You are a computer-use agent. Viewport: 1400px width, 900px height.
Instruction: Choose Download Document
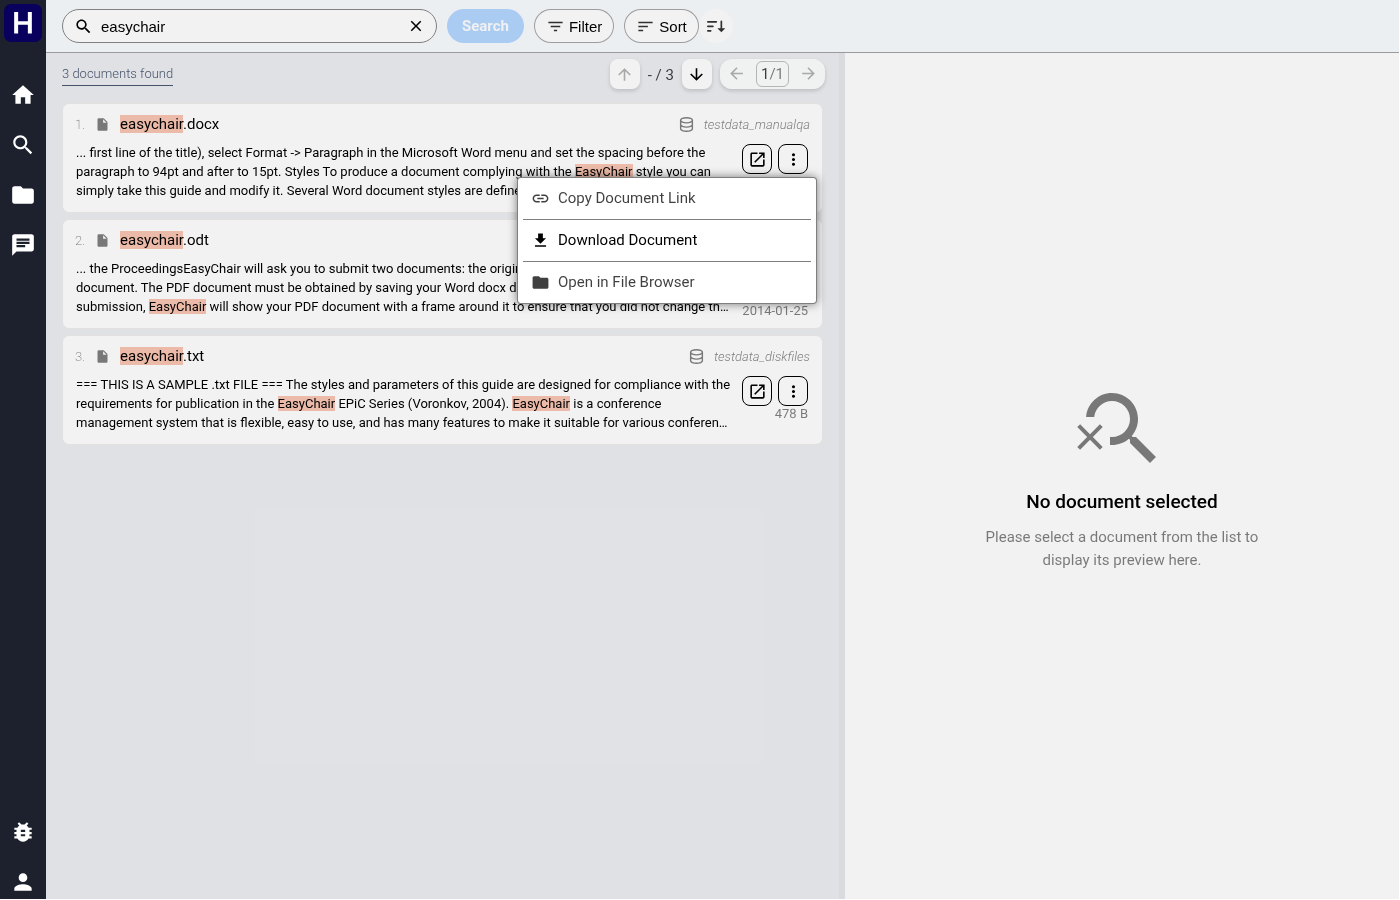(x=668, y=240)
